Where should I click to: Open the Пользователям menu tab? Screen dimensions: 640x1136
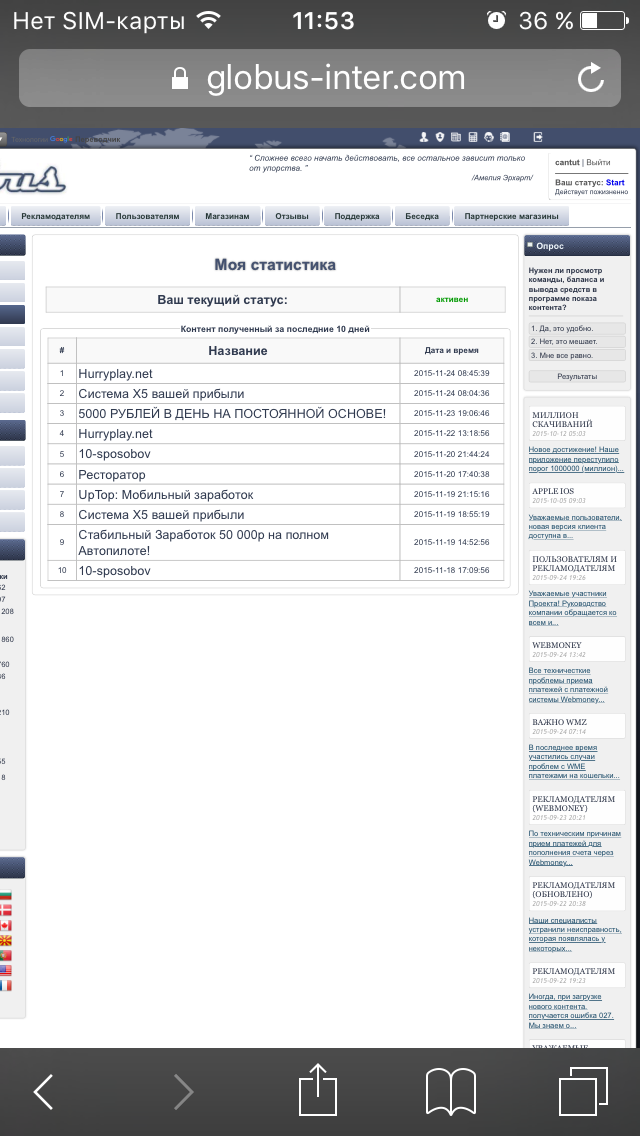(147, 216)
